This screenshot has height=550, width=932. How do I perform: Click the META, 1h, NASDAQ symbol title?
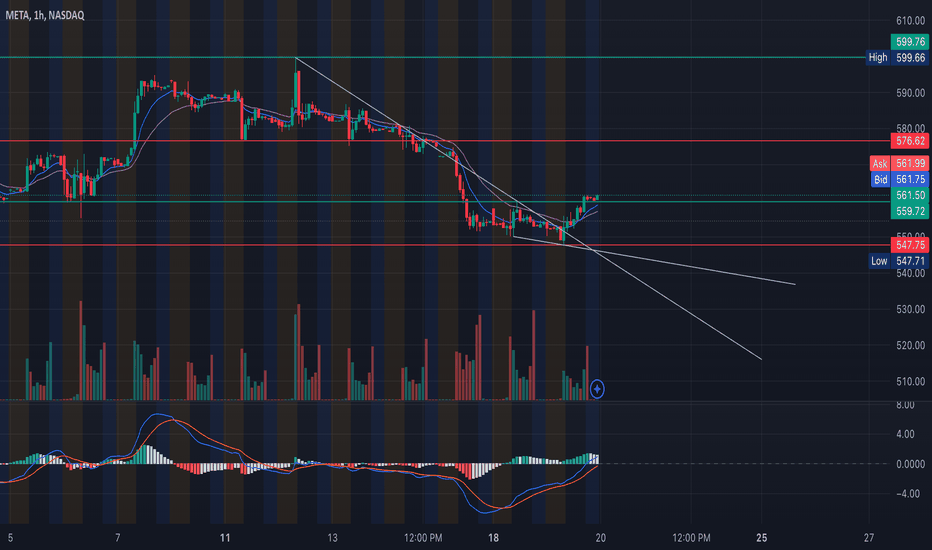point(45,15)
